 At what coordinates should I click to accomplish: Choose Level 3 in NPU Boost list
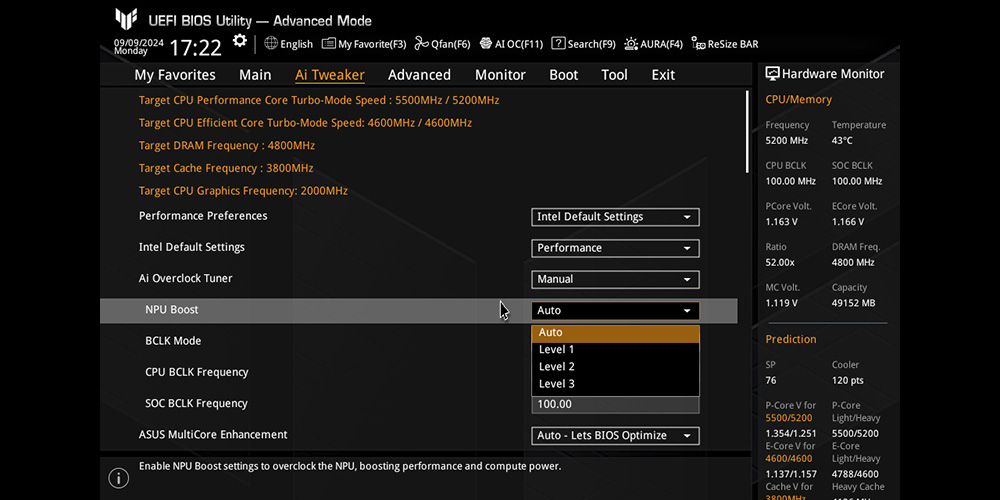click(615, 384)
